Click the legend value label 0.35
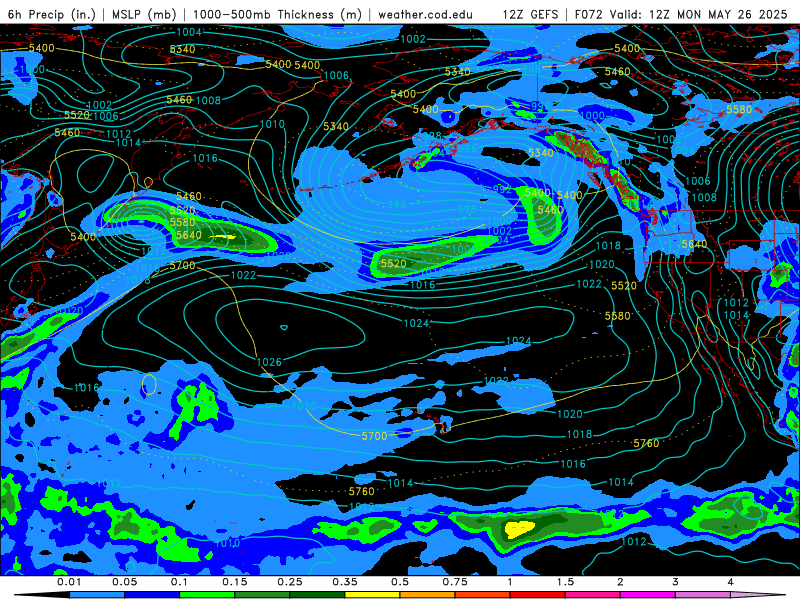The height and width of the screenshot is (600, 800). (345, 582)
